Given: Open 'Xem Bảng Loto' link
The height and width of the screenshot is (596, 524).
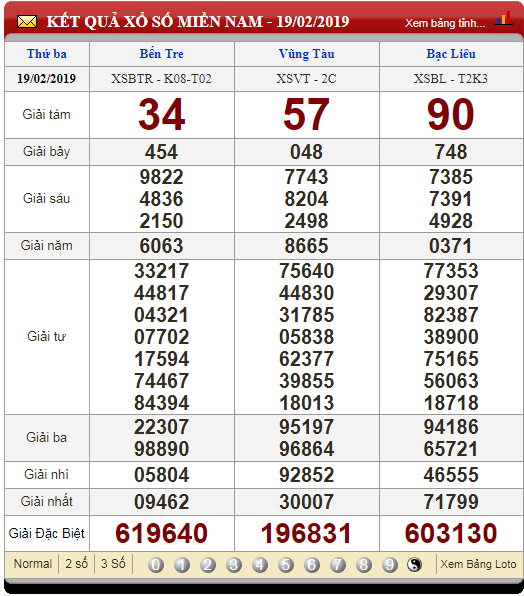Looking at the screenshot, I should click(x=478, y=564).
